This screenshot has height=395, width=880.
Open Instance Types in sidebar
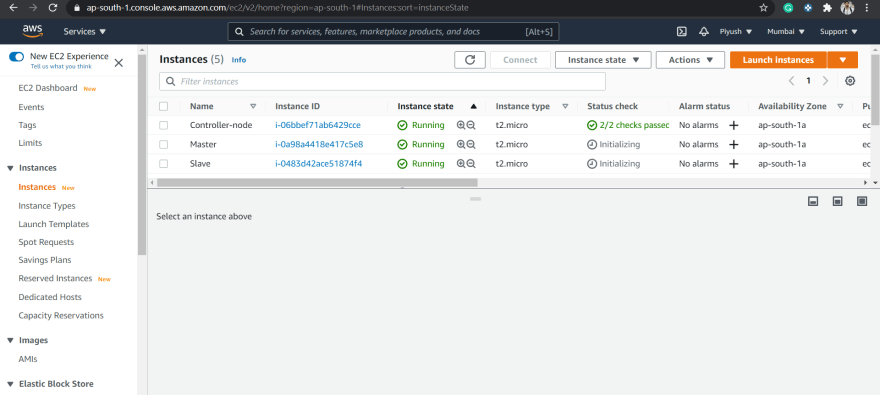point(47,206)
